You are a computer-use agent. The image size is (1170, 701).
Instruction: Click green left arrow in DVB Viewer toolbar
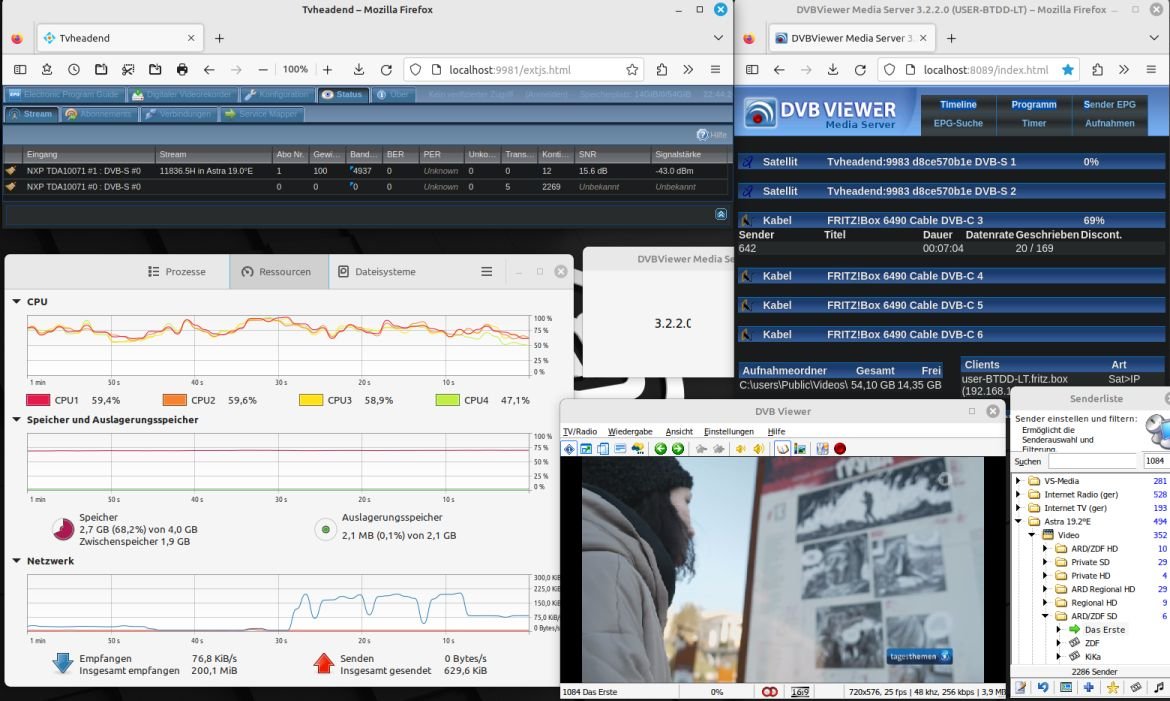(x=660, y=449)
